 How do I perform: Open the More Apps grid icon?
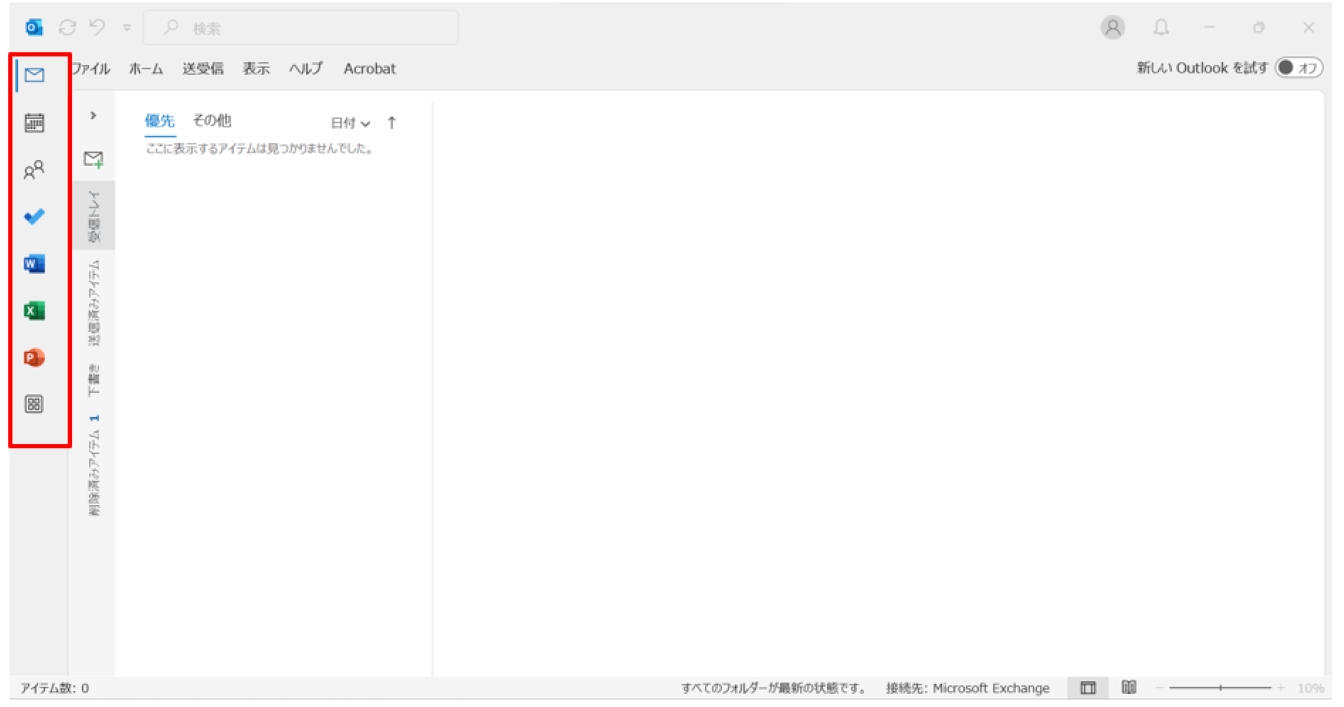coord(34,404)
